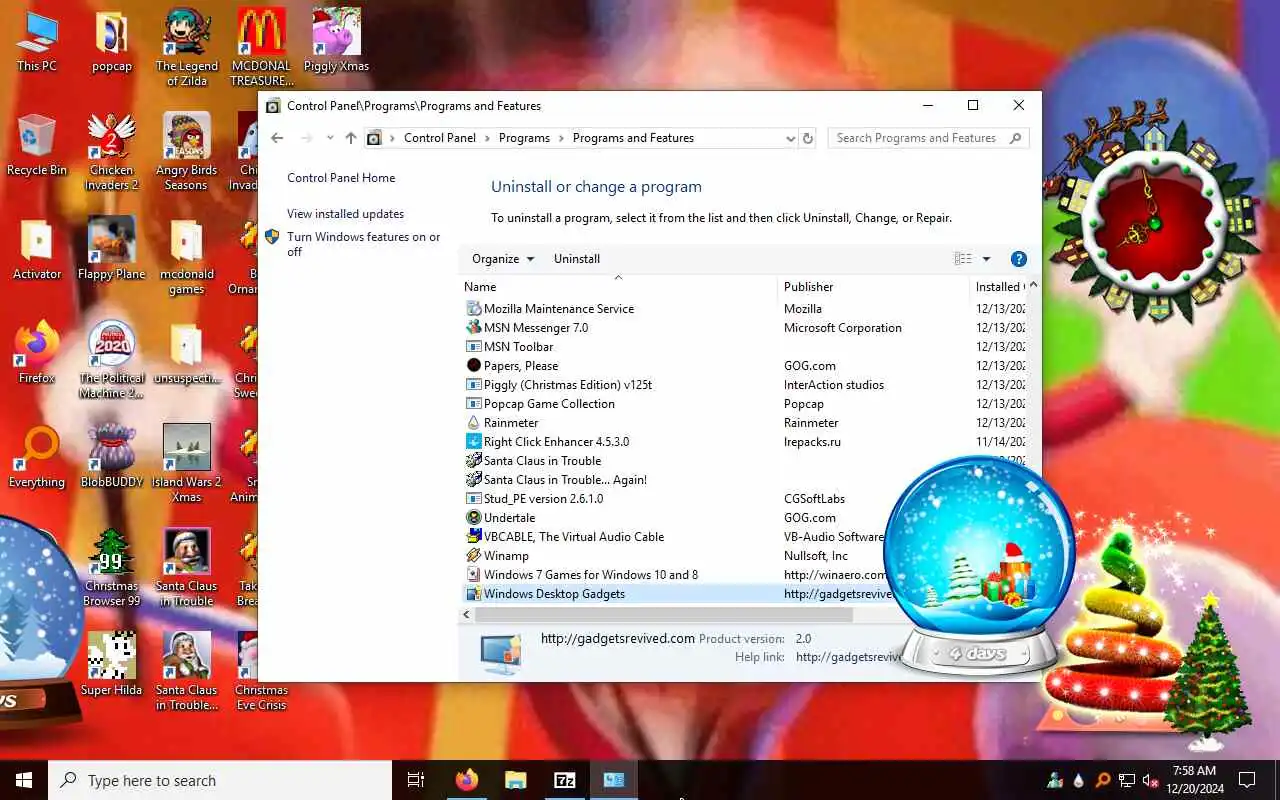Image resolution: width=1280 pixels, height=800 pixels.
Task: Open the popcap folder on desktop
Action: point(112,41)
